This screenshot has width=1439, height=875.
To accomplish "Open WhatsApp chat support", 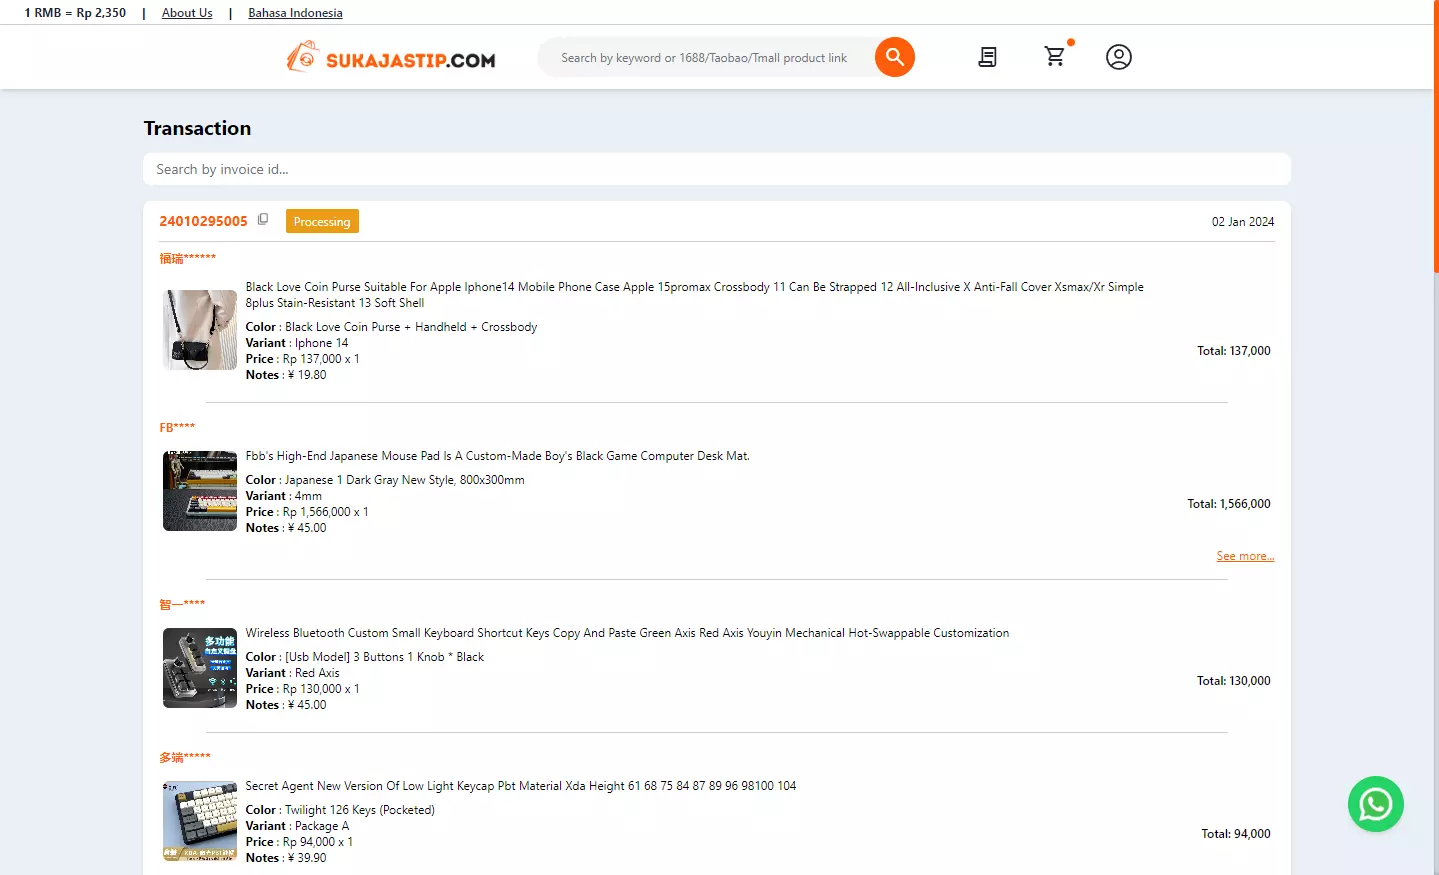I will click(1376, 804).
